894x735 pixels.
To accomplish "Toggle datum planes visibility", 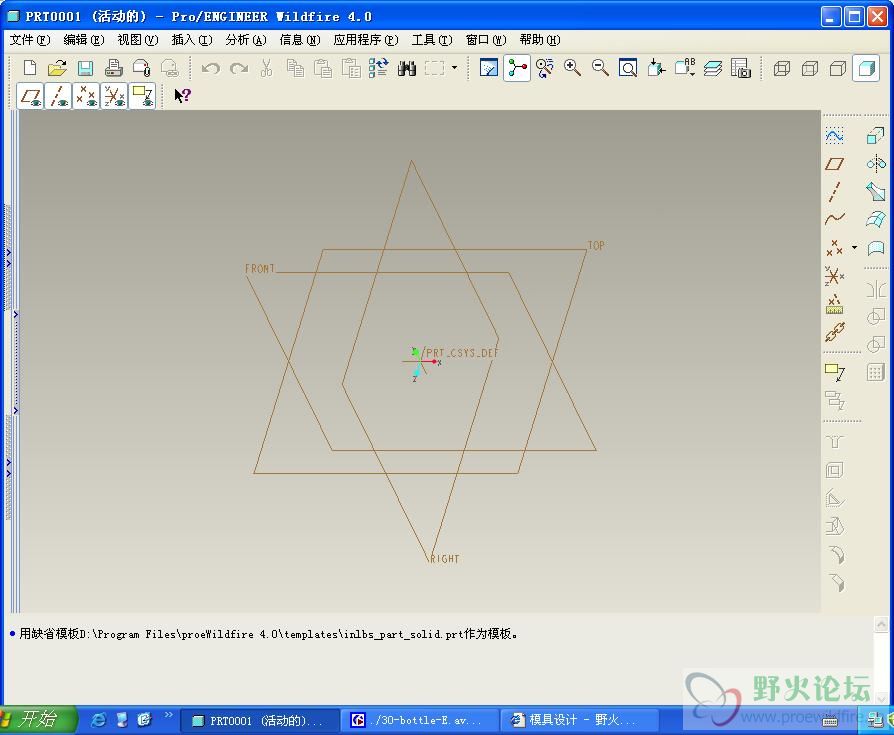I will click(30, 96).
